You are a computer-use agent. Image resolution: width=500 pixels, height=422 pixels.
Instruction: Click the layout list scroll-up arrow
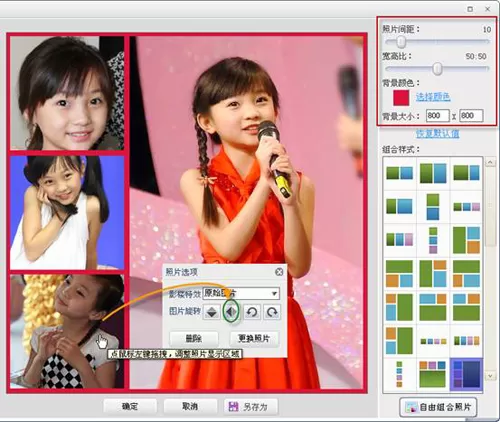pyautogui.click(x=490, y=162)
